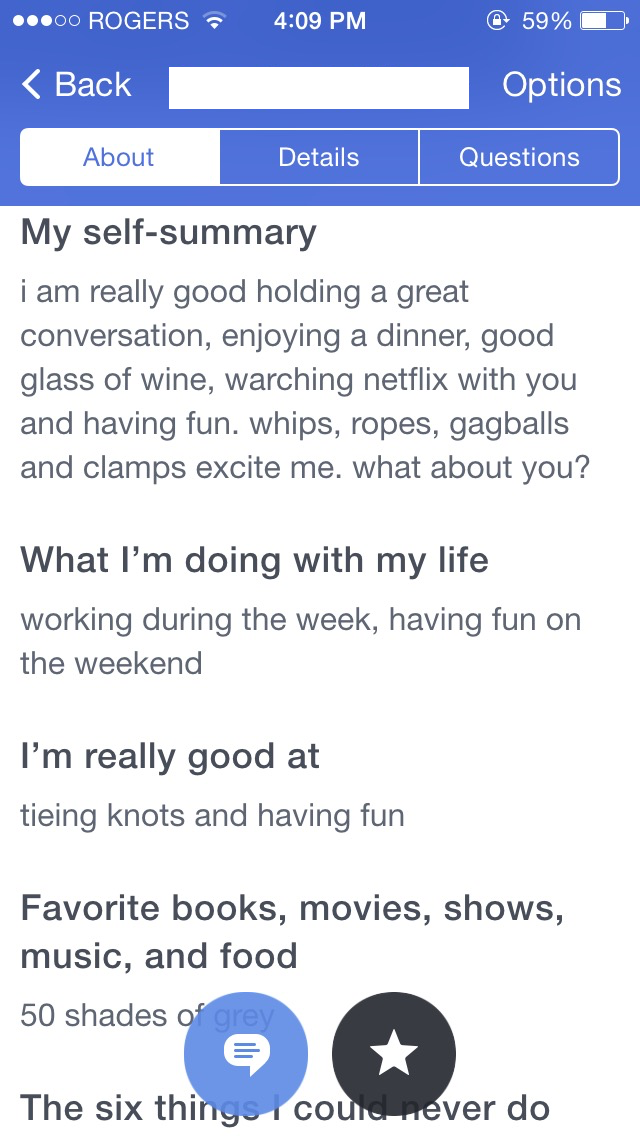
Task: Tap the "tieing knots and having fun" text
Action: point(212,816)
